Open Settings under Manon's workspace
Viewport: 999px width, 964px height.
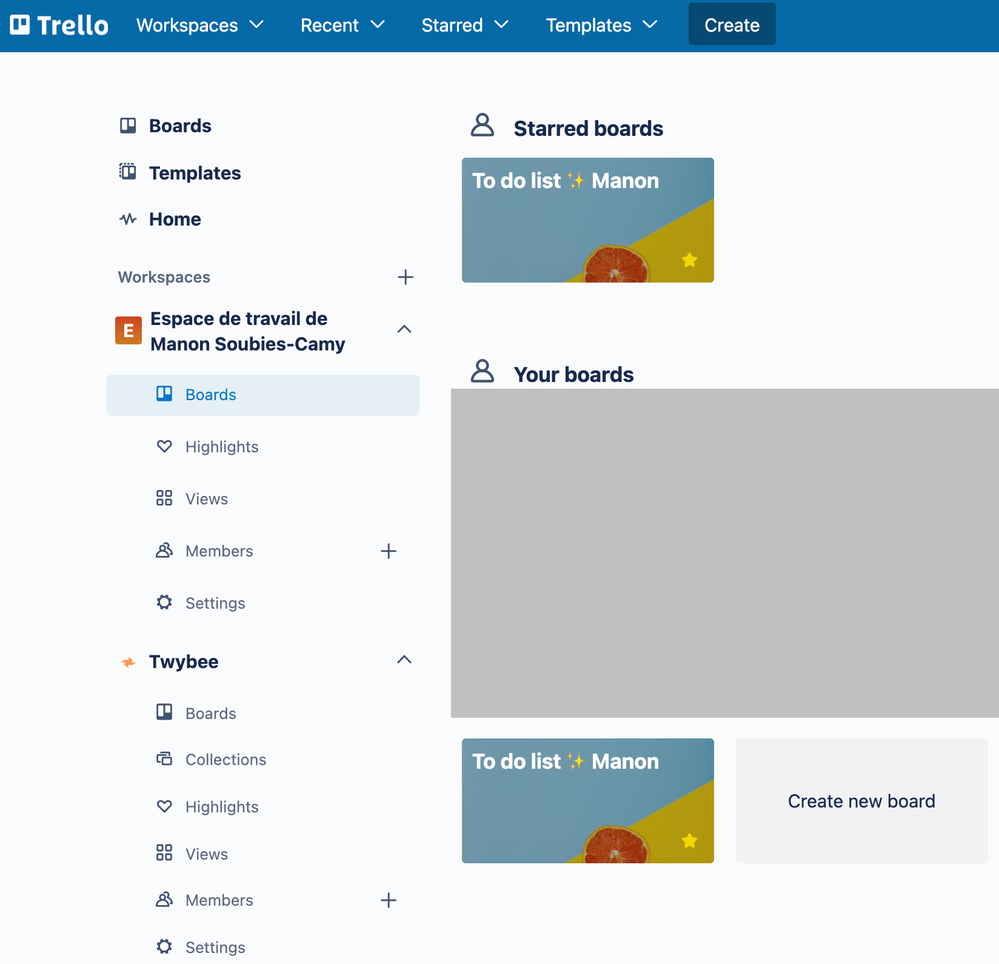point(215,603)
